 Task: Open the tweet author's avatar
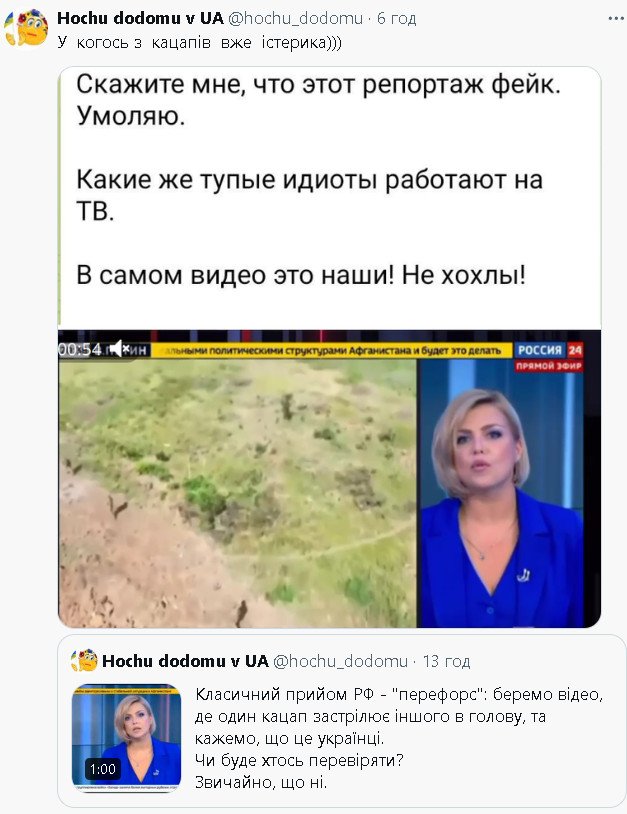[26, 28]
